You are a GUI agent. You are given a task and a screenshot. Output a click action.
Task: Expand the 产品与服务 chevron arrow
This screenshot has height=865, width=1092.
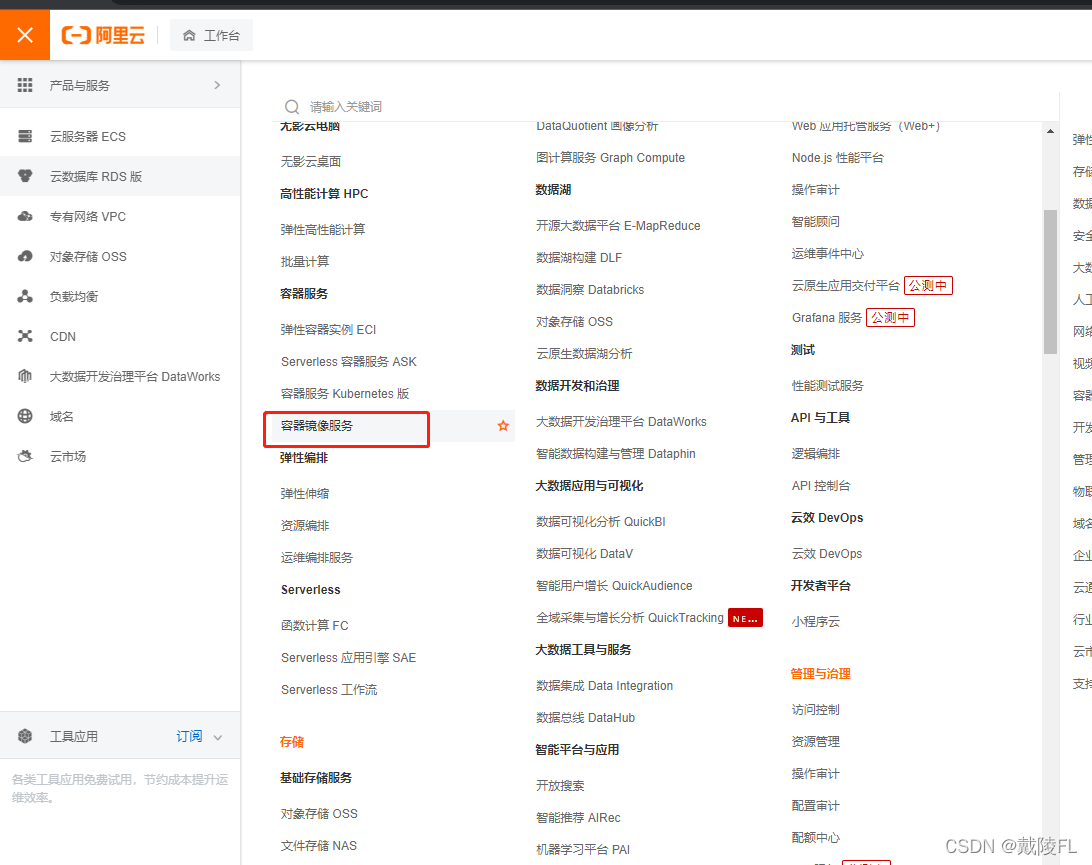[217, 85]
